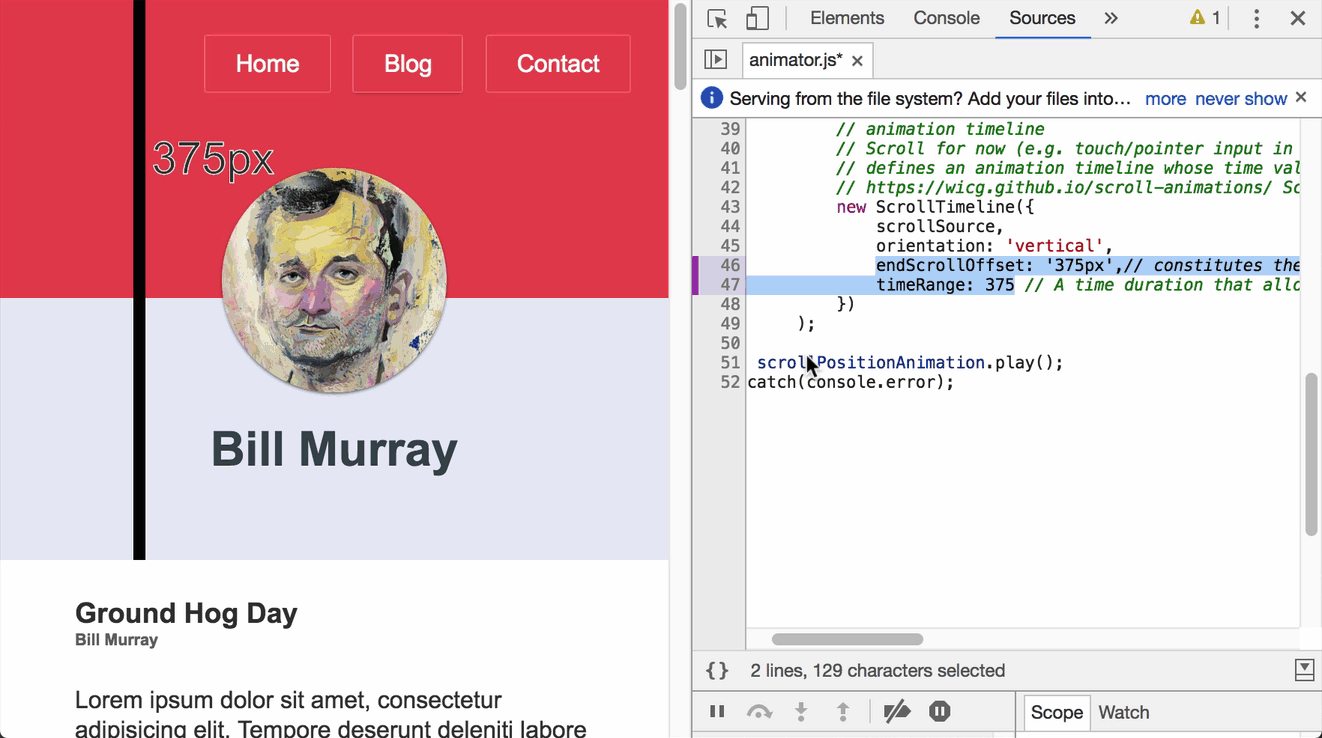
Task: Click the blue info icon in banner
Action: (712, 98)
